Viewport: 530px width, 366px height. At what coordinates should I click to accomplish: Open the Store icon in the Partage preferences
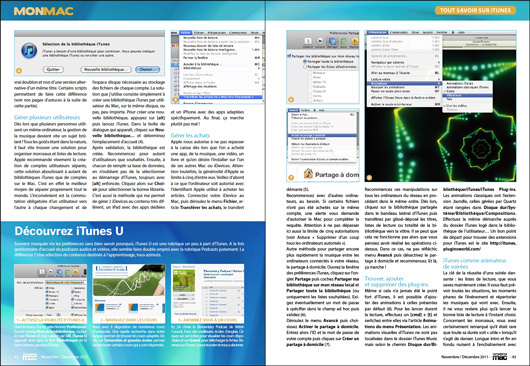click(x=343, y=42)
